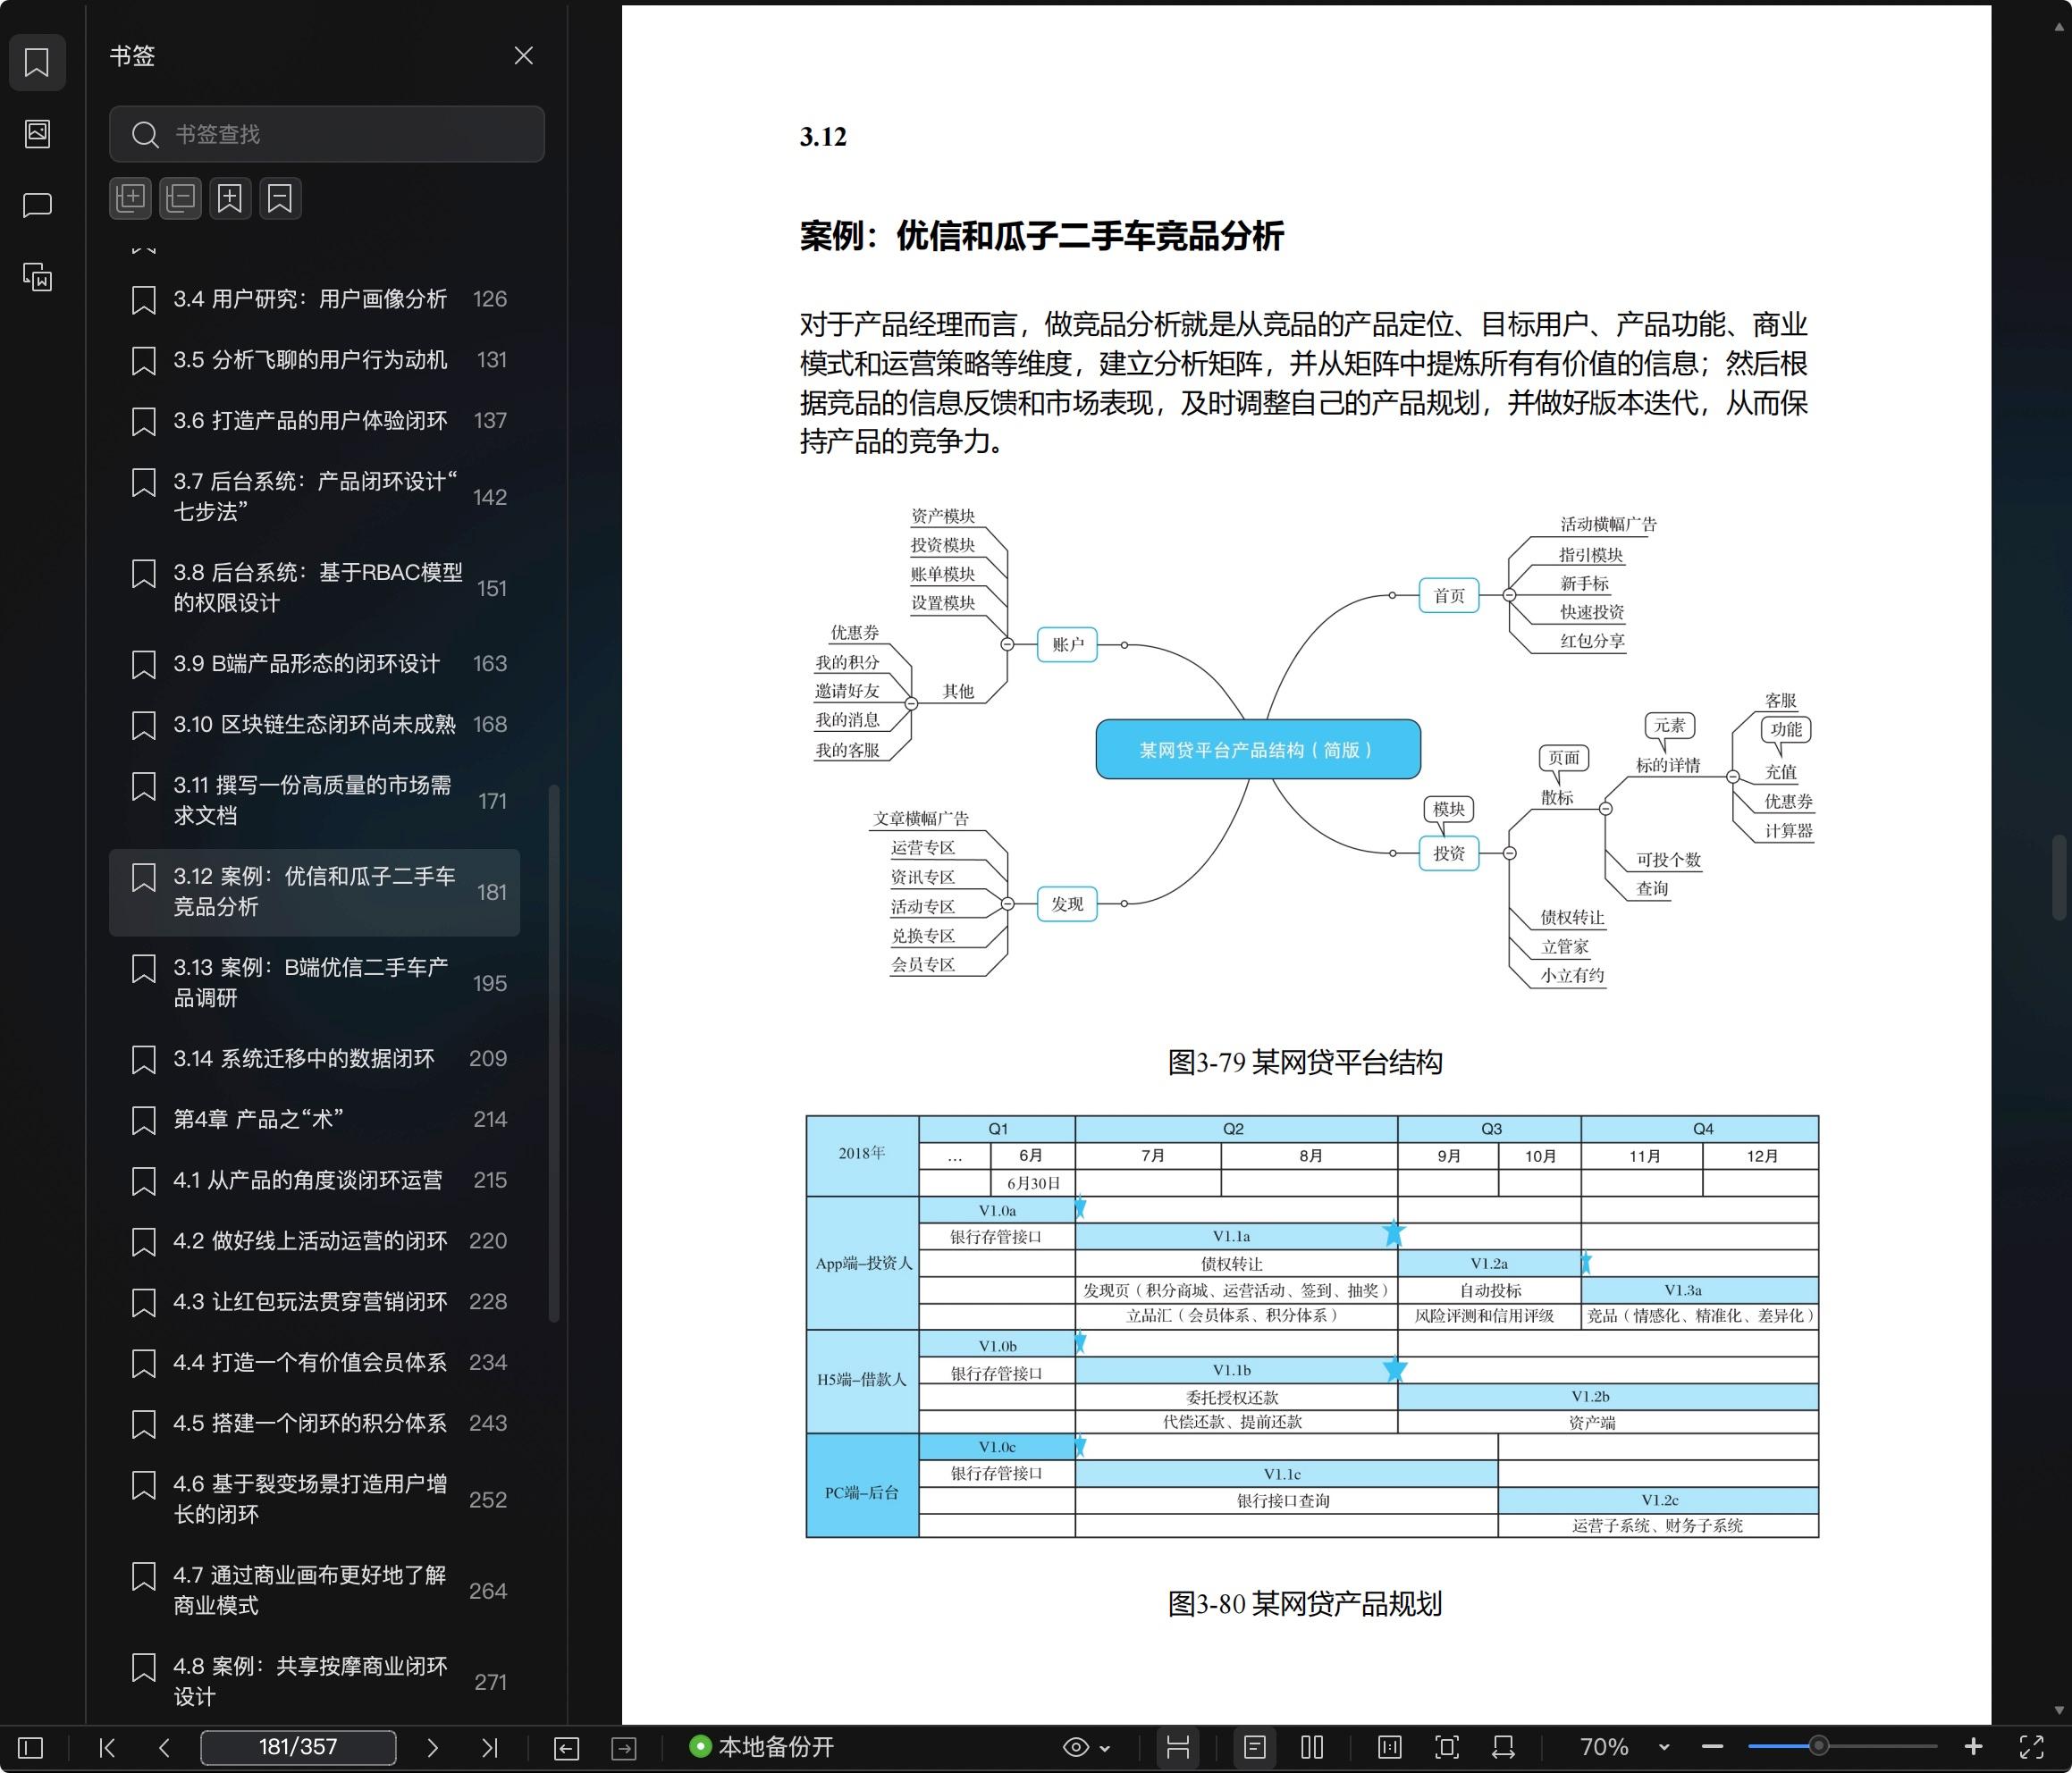Select bookmark 3.12 案例：优信和瓜子二手车竞品分析
This screenshot has width=2072, height=1773.
coord(314,892)
